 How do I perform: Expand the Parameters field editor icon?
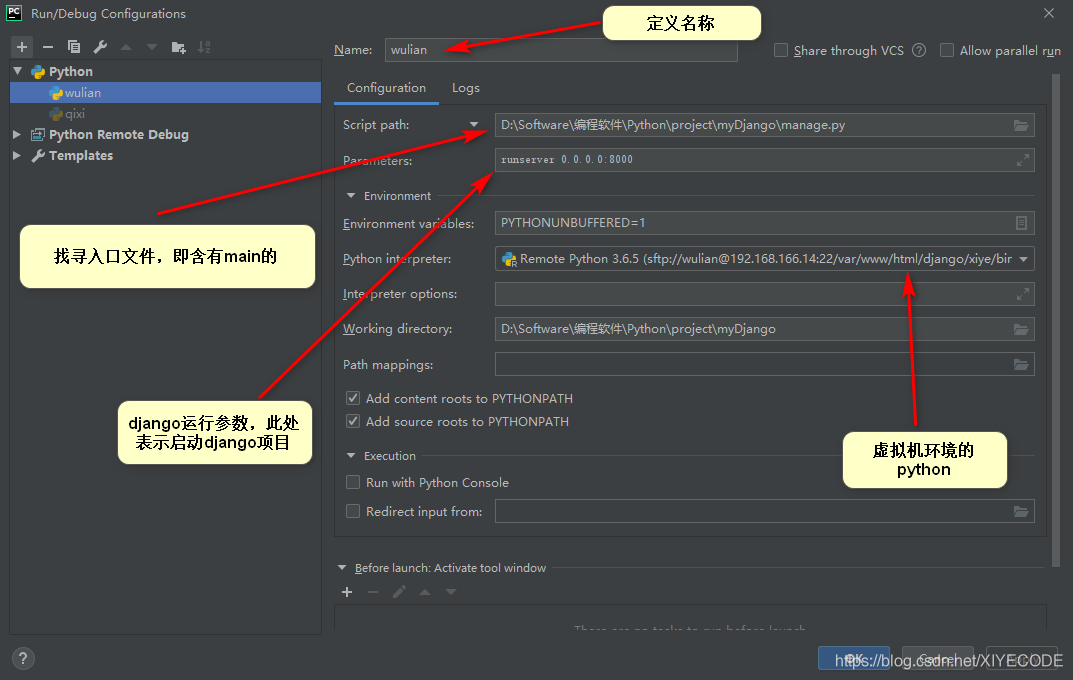(1022, 160)
